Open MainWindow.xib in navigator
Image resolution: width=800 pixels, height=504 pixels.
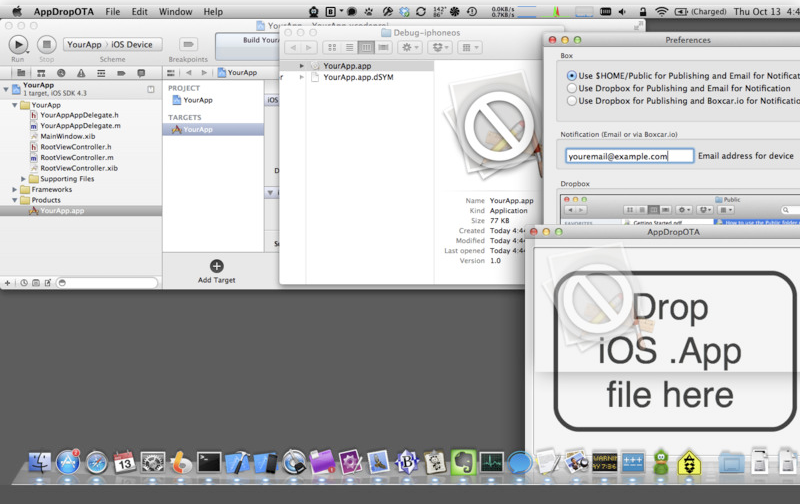67,137
